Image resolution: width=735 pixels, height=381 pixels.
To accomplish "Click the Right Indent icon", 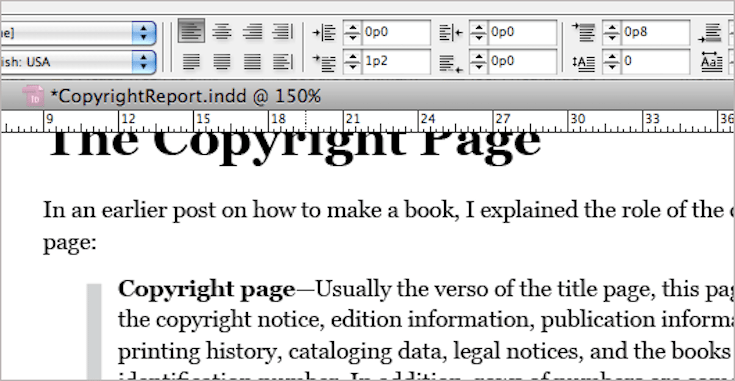I will [x=450, y=33].
